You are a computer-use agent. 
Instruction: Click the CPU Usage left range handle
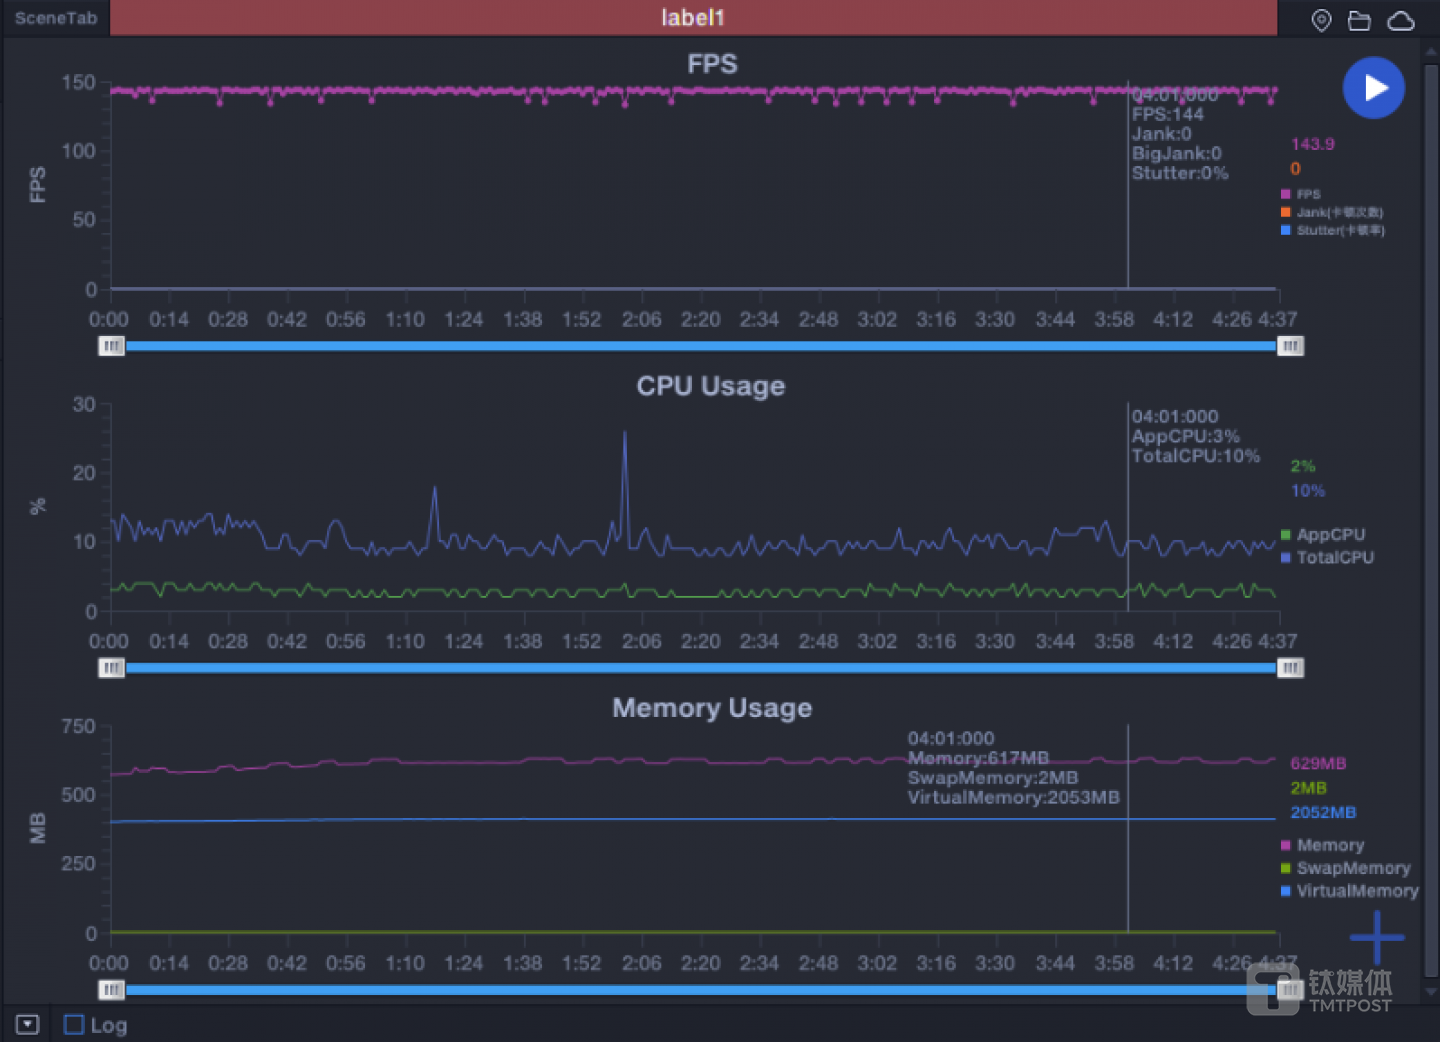111,668
